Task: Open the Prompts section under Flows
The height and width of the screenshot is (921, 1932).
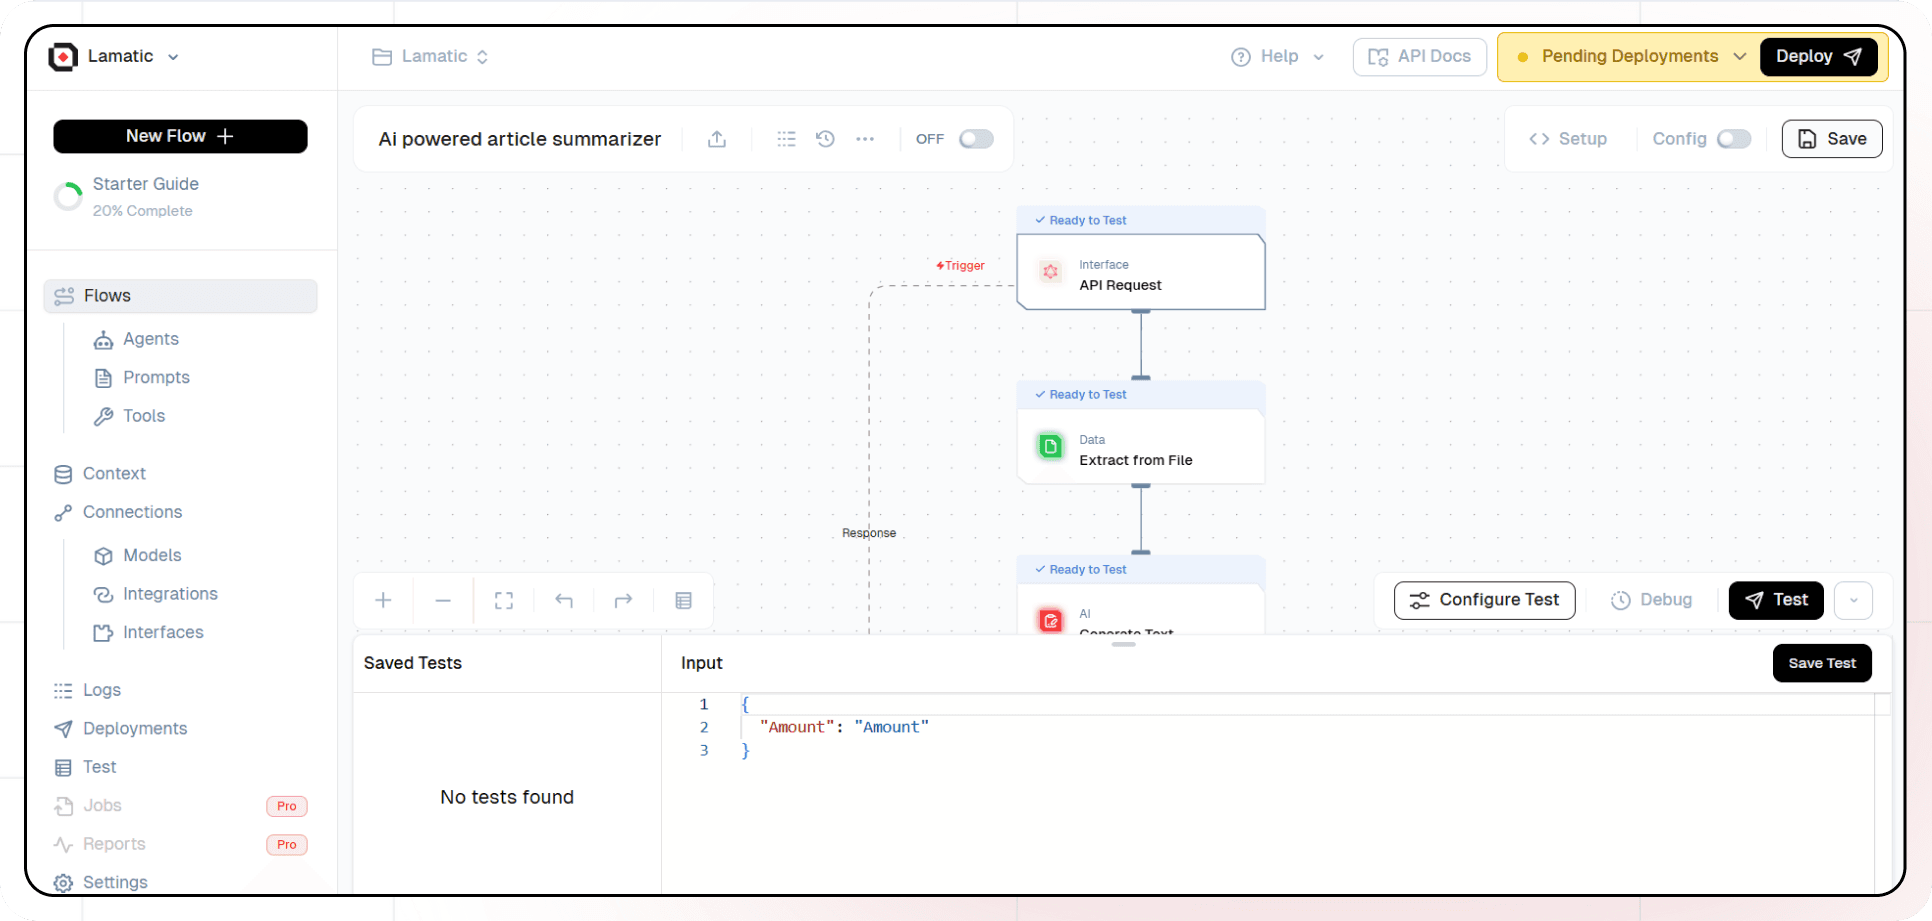Action: [x=155, y=377]
